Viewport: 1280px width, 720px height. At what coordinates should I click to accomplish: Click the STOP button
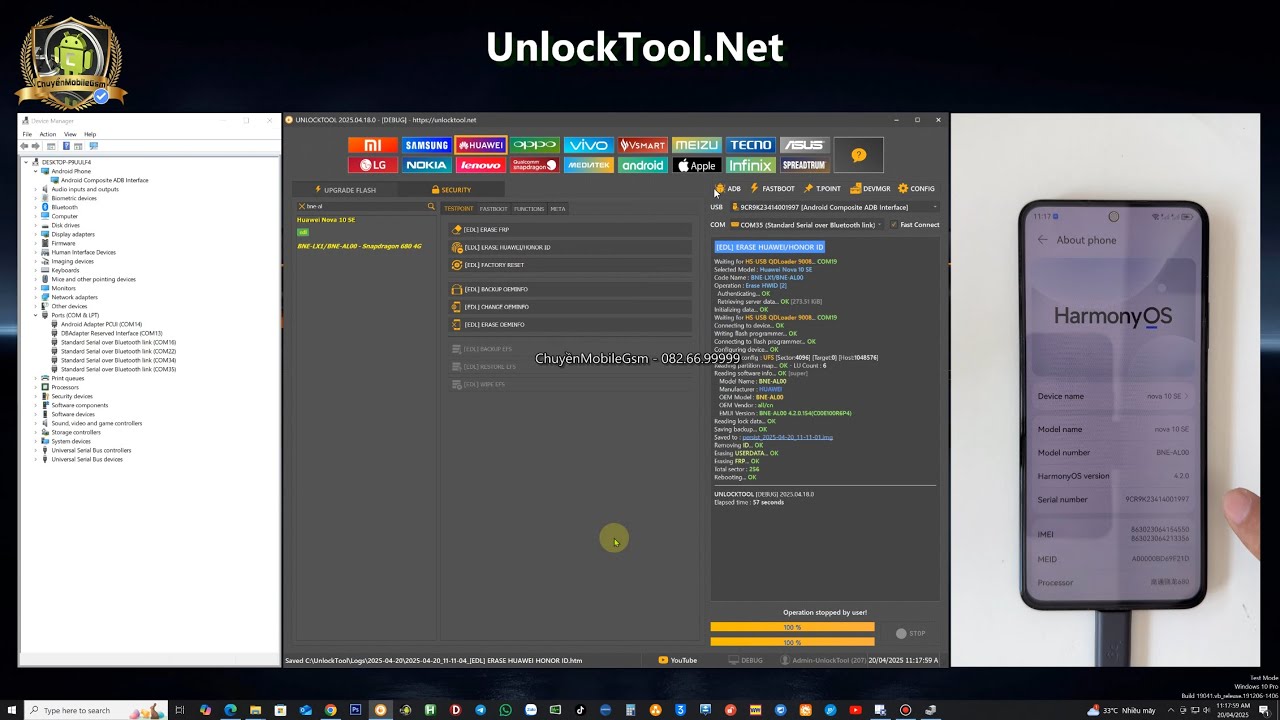coord(911,633)
